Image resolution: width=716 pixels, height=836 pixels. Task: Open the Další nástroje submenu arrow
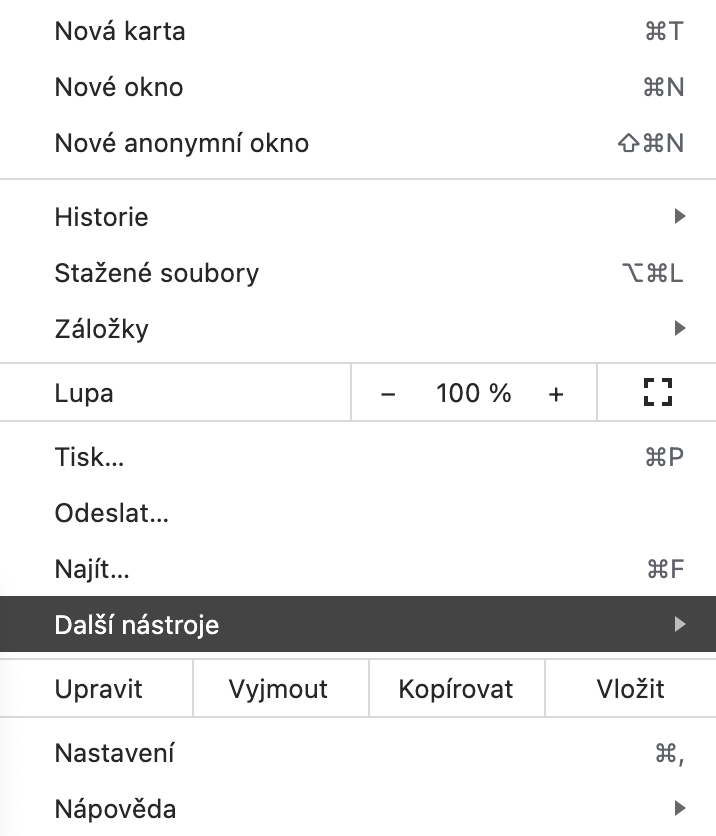(x=680, y=625)
